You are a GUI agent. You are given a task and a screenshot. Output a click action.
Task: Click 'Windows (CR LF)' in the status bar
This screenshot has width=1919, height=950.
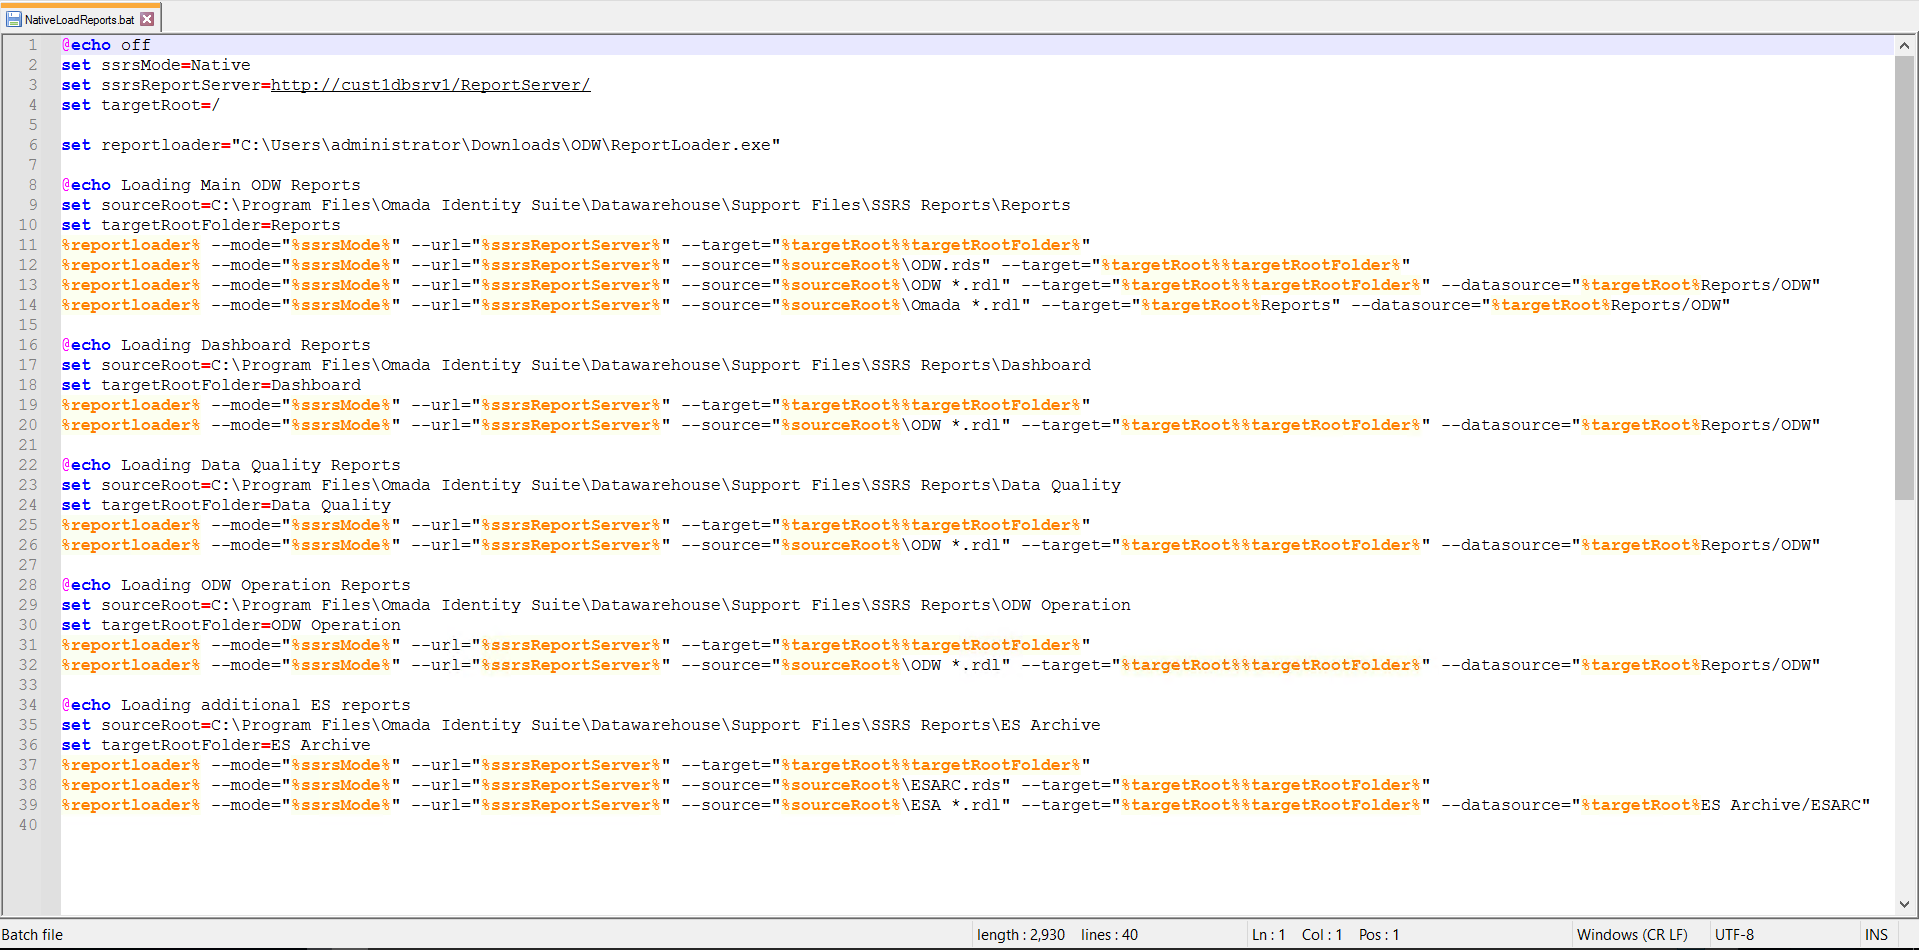click(x=1632, y=935)
